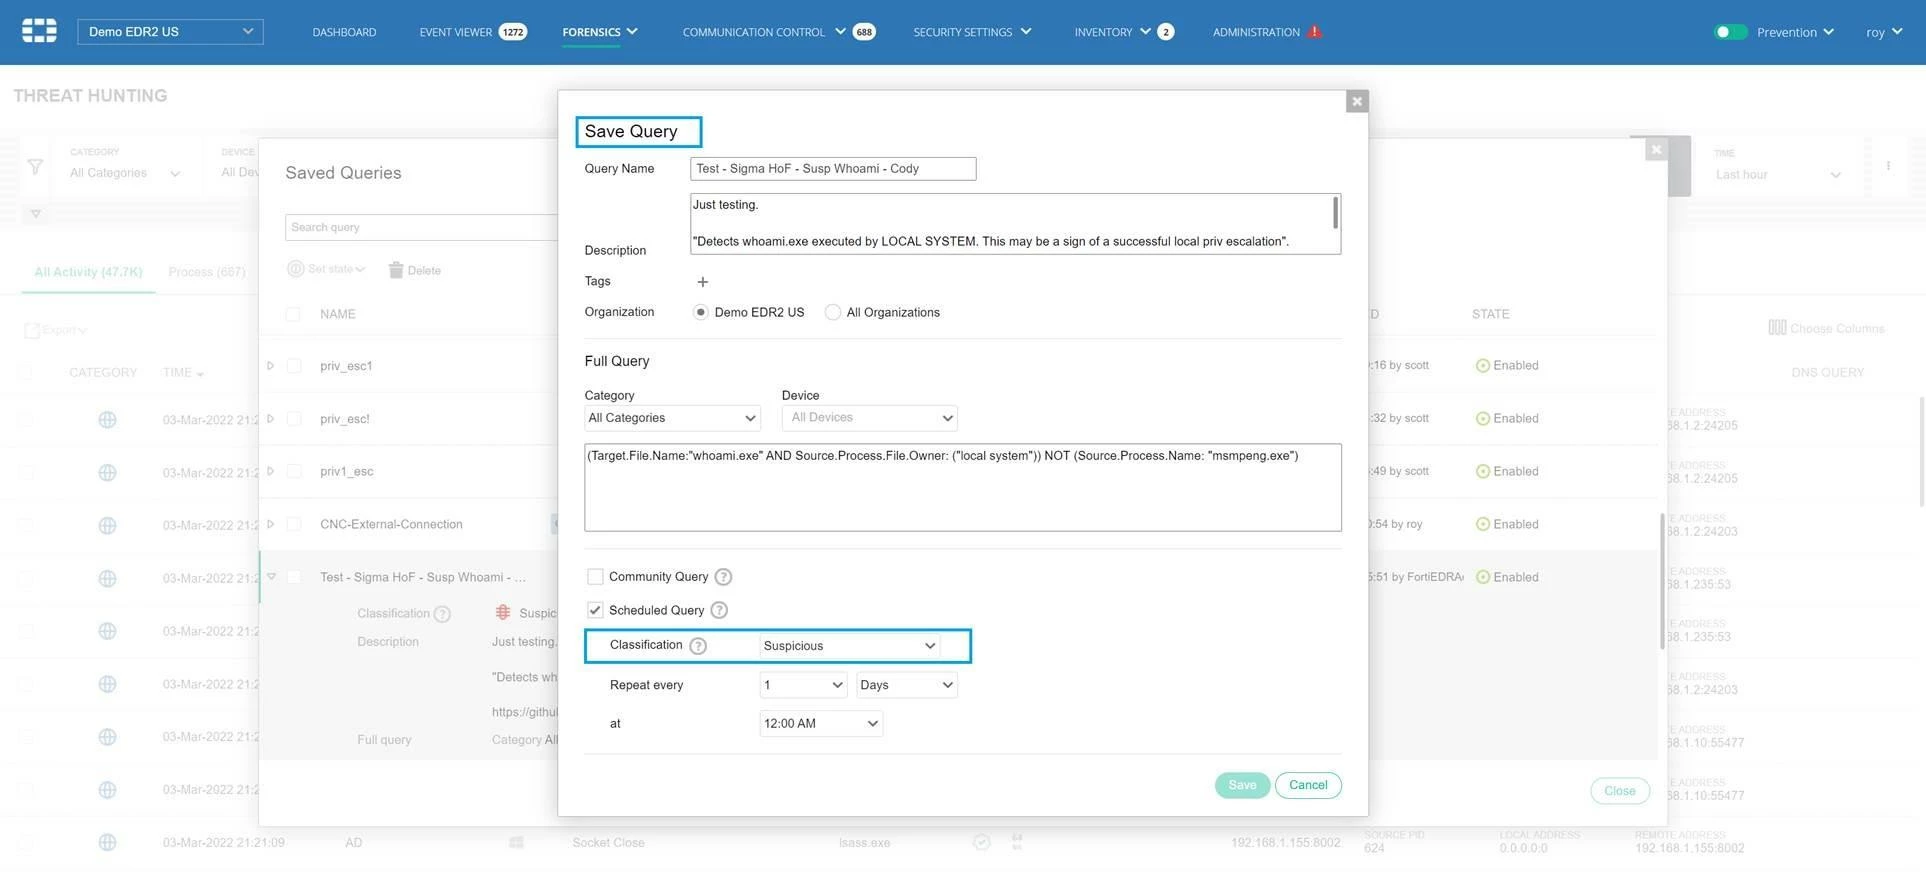This screenshot has width=1926, height=883.
Task: Click the Choose Columns button
Action: tap(1826, 328)
